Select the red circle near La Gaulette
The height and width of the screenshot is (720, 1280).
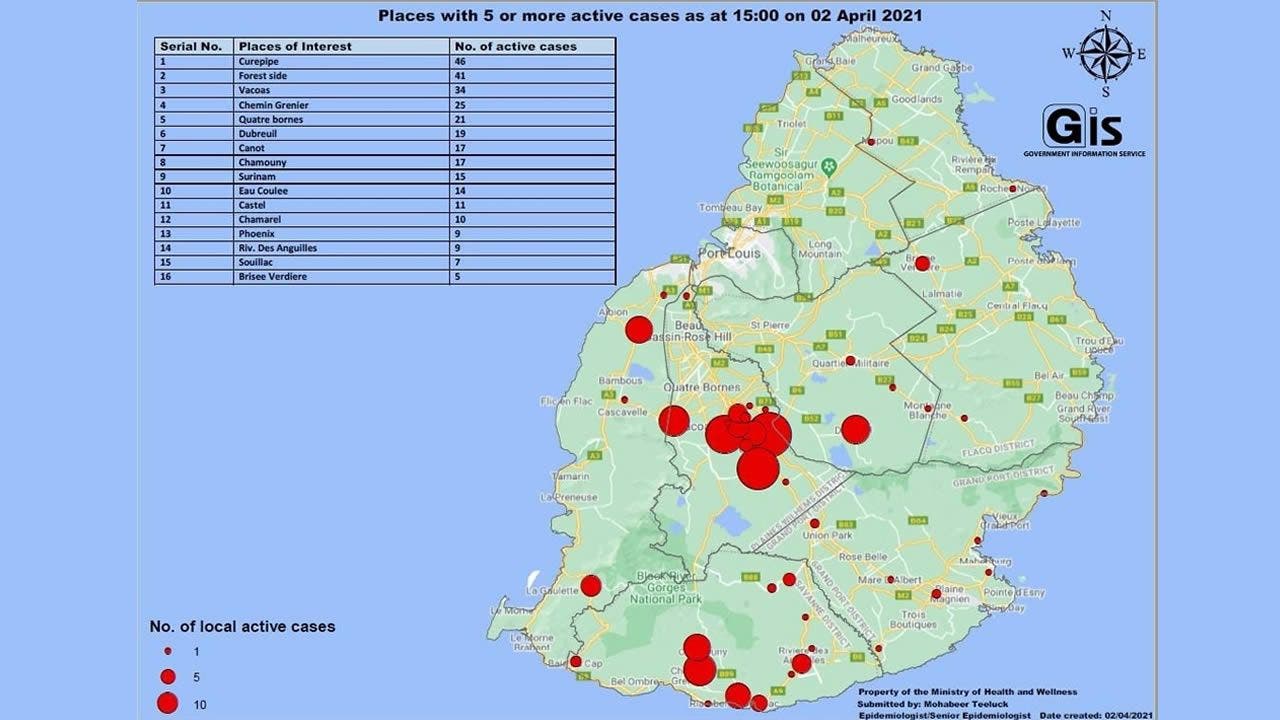pyautogui.click(x=591, y=585)
